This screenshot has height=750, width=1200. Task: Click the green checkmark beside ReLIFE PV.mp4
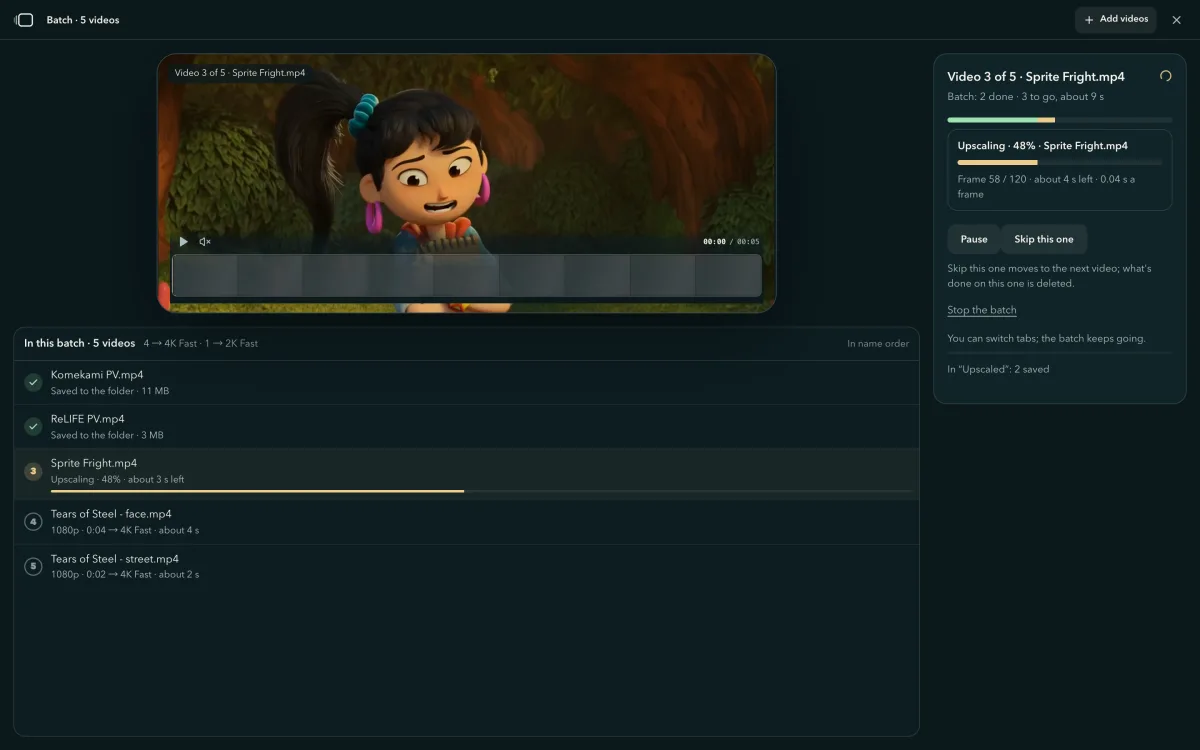[x=33, y=426]
